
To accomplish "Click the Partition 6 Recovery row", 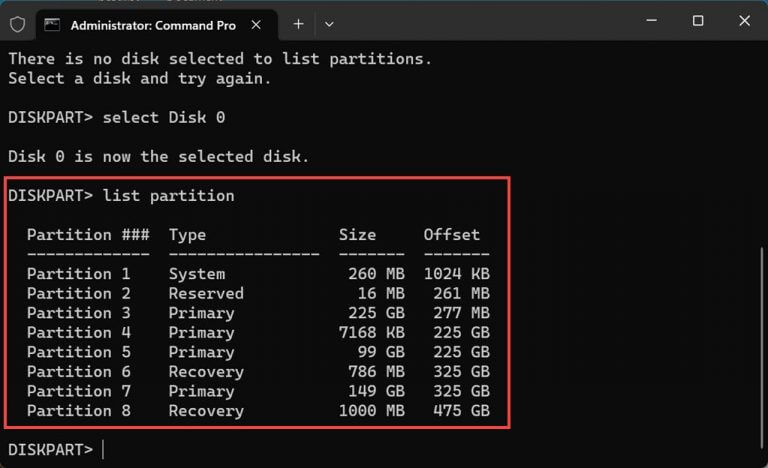I will click(258, 371).
